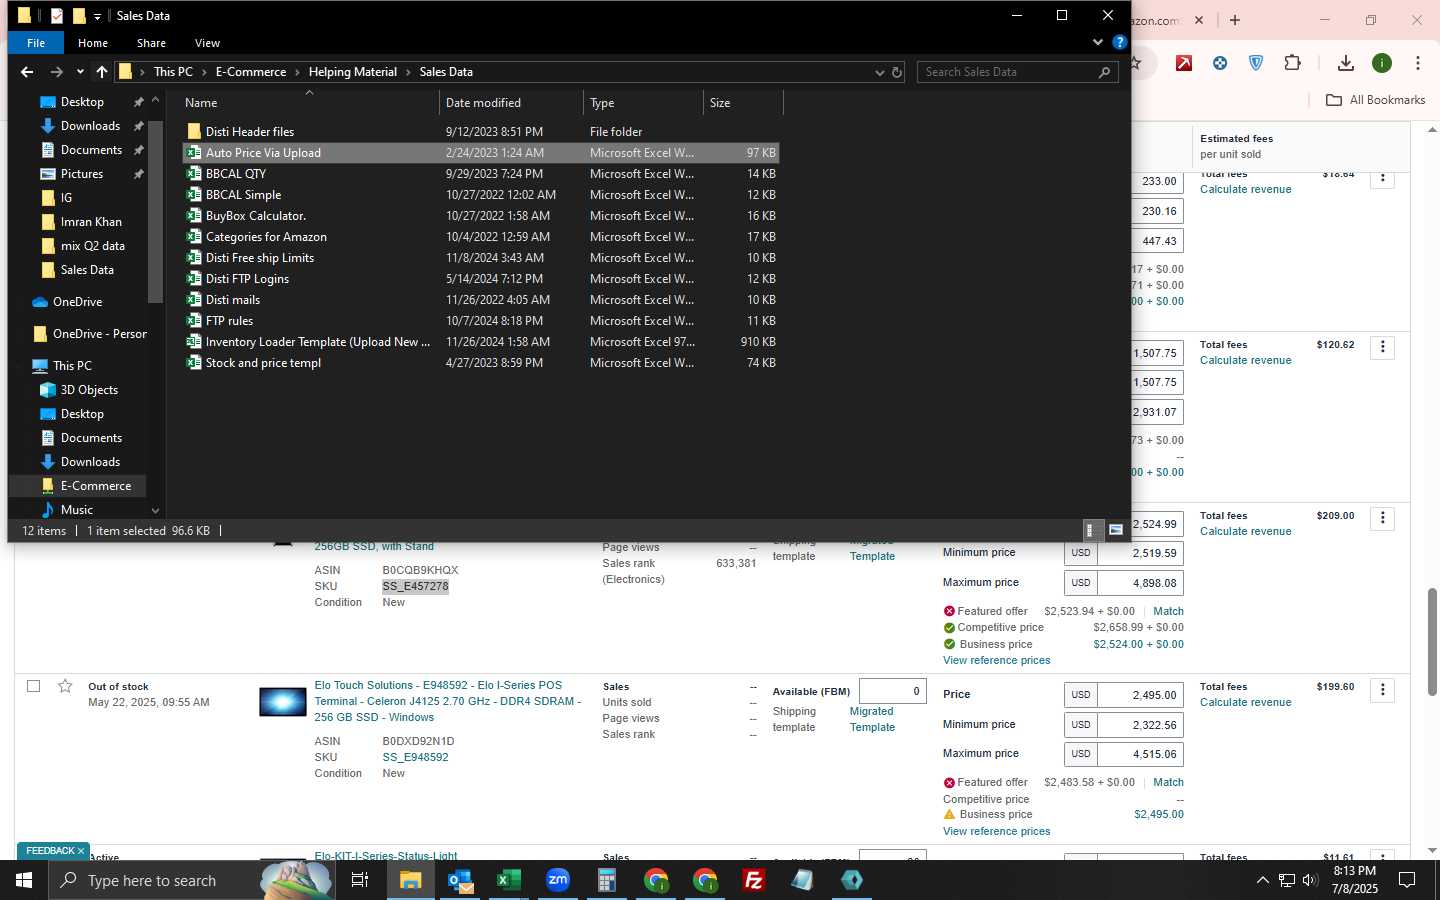Screen dimensions: 1440x900
Task: Open the File menu in Explorer
Action: (36, 43)
